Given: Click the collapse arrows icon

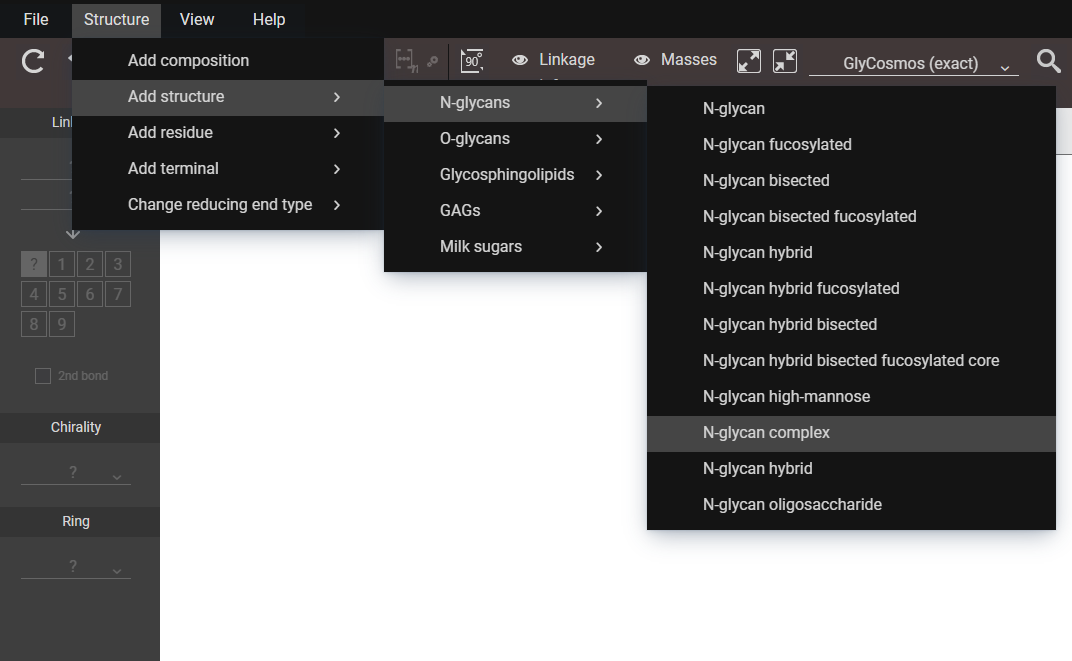Looking at the screenshot, I should 785,61.
